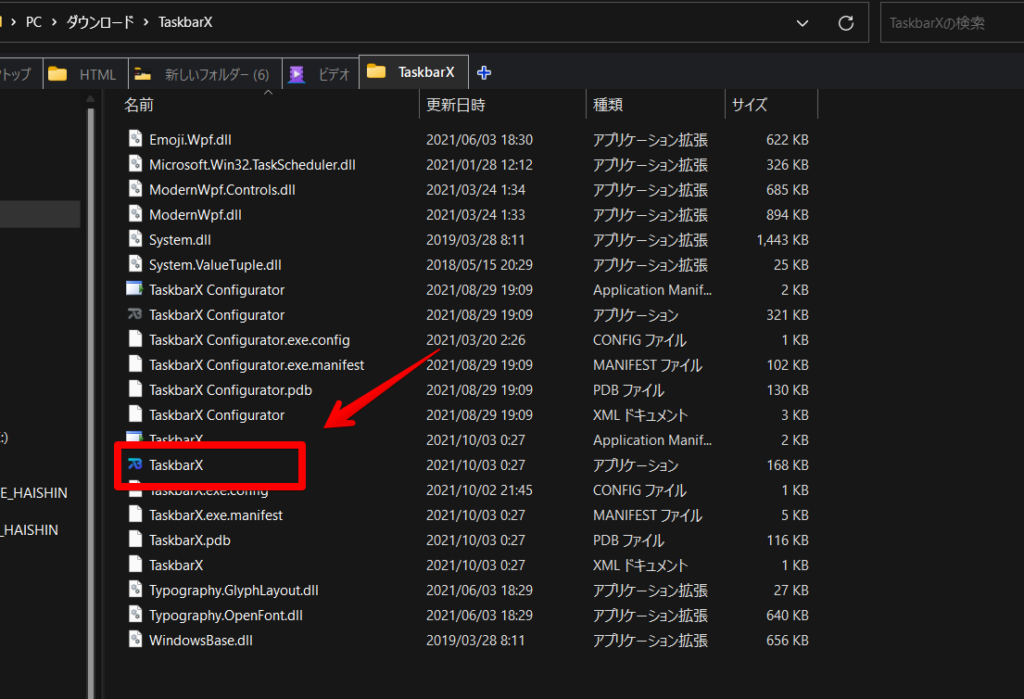Select file name System.ValueTuple.dll
This screenshot has height=699, width=1024.
click(x=215, y=265)
